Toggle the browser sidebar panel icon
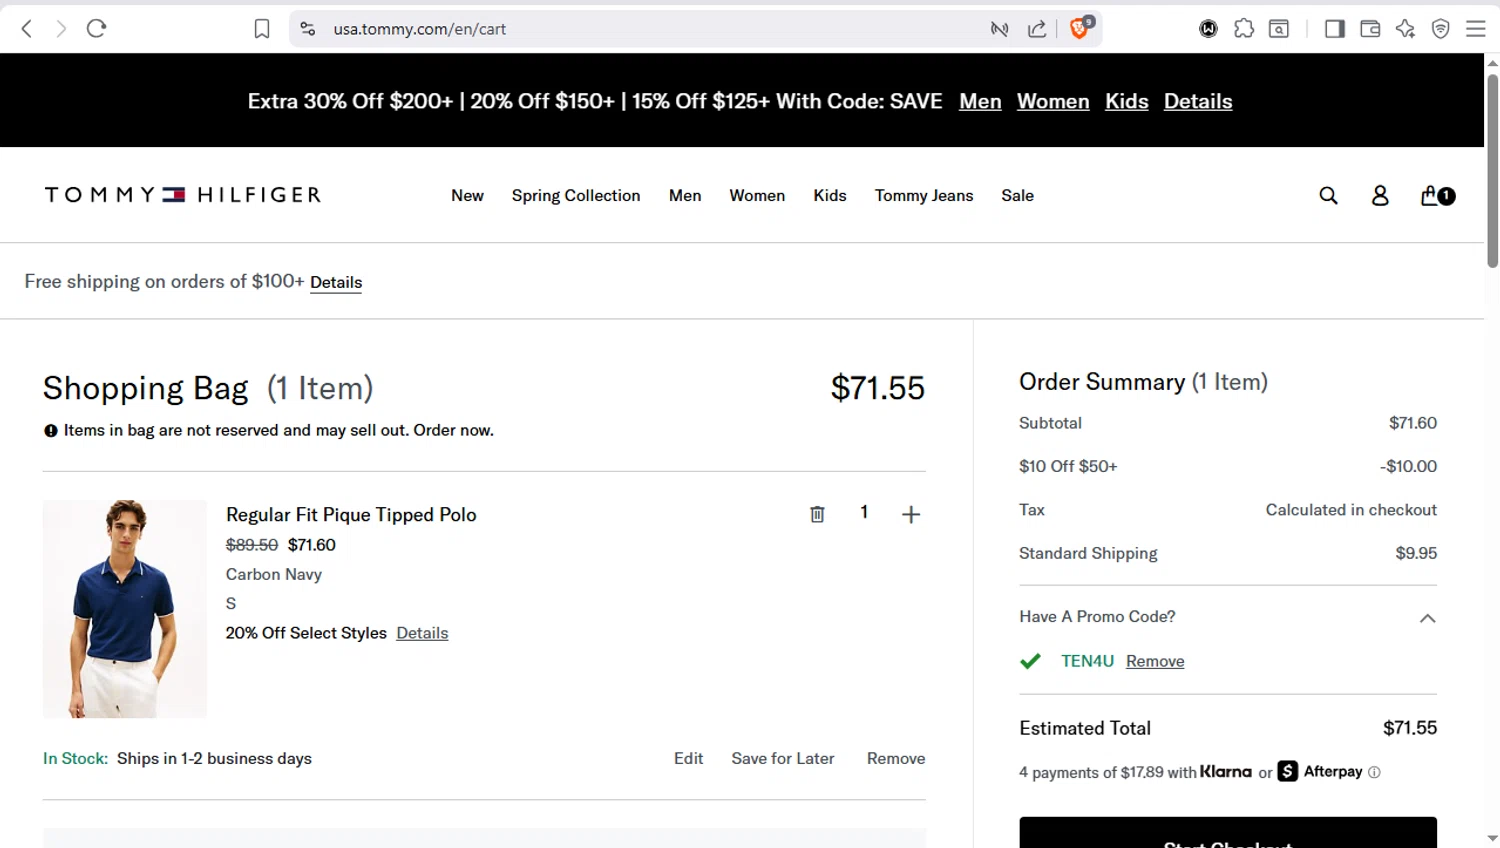Image resolution: width=1500 pixels, height=848 pixels. [1334, 29]
